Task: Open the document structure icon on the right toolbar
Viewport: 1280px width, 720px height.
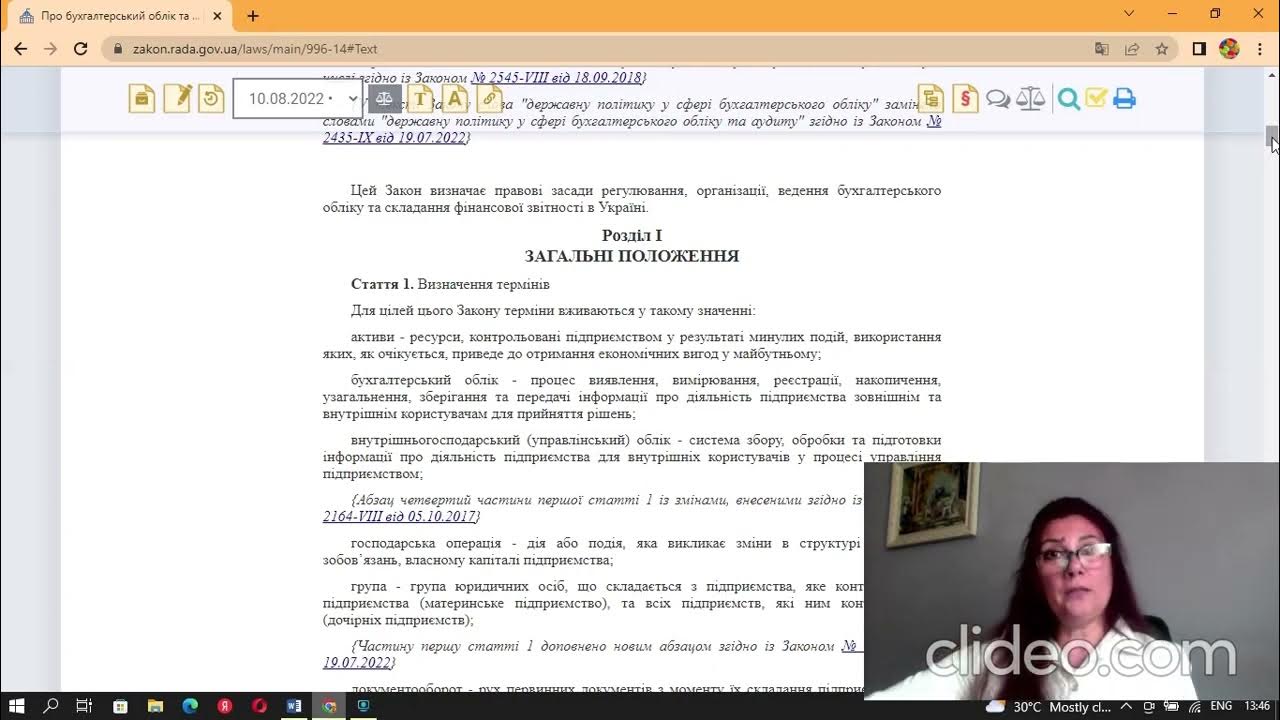Action: pos(931,98)
